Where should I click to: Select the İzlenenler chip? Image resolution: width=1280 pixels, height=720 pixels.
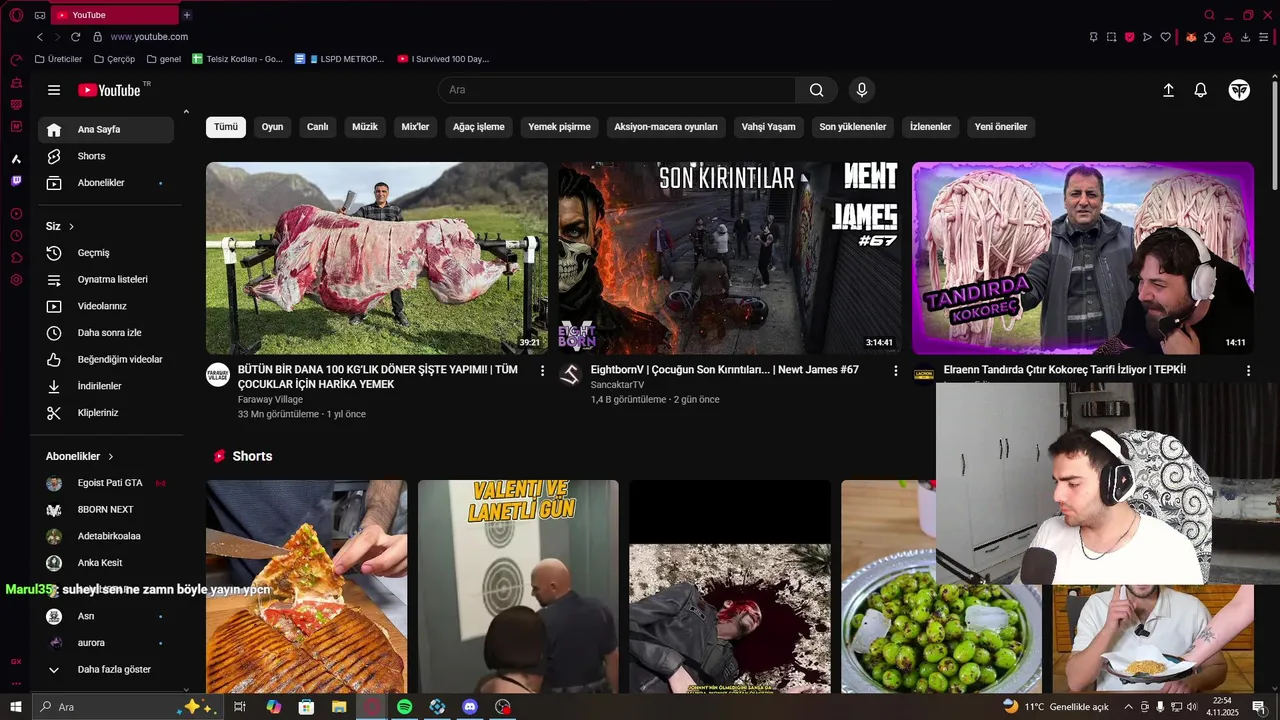930,127
